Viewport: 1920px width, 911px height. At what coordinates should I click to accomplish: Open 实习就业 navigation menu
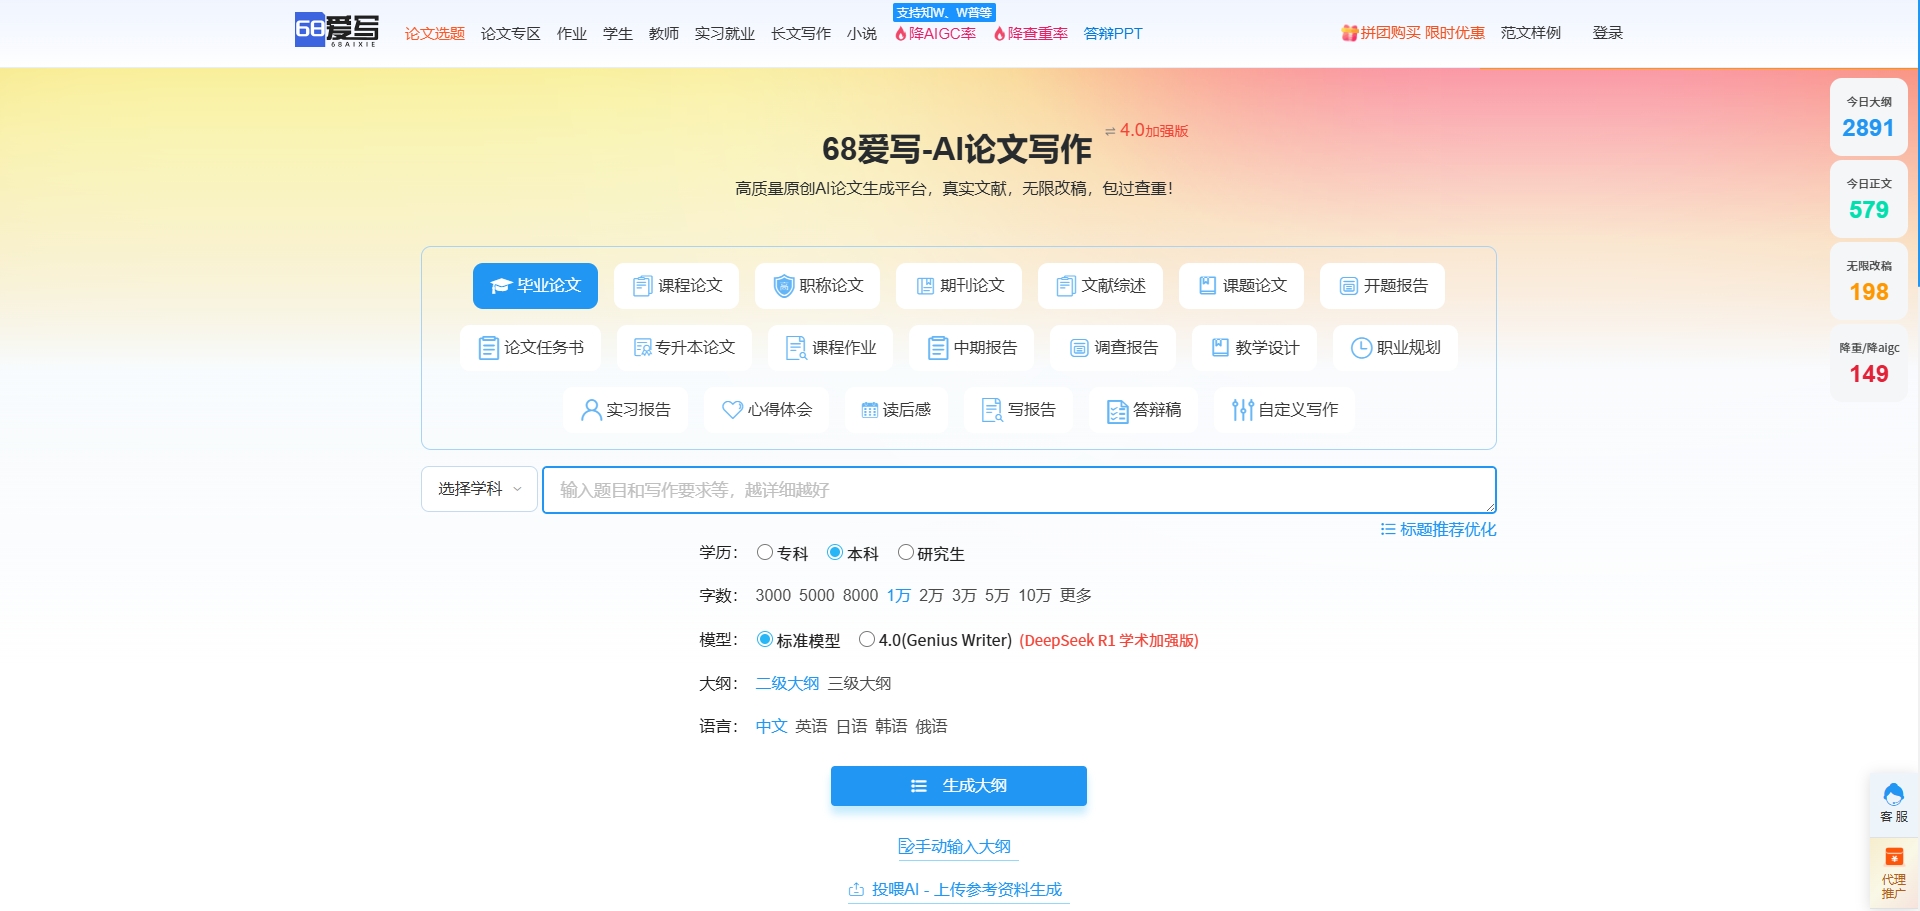pyautogui.click(x=724, y=34)
